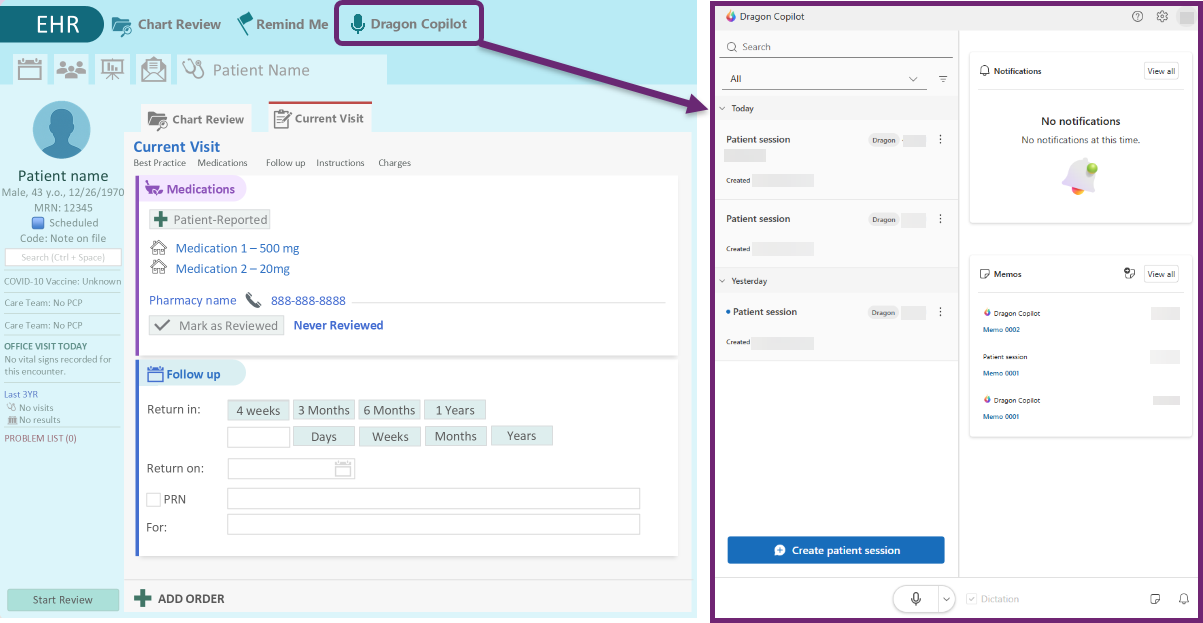Click the Start Review button
This screenshot has height=623, width=1203.
point(63,600)
